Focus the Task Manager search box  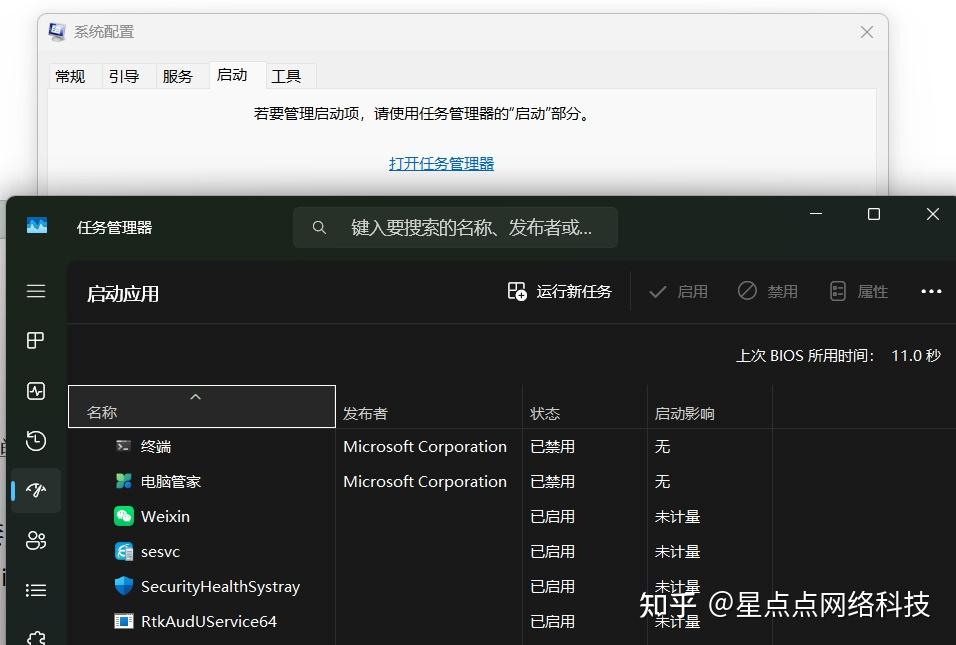click(455, 227)
